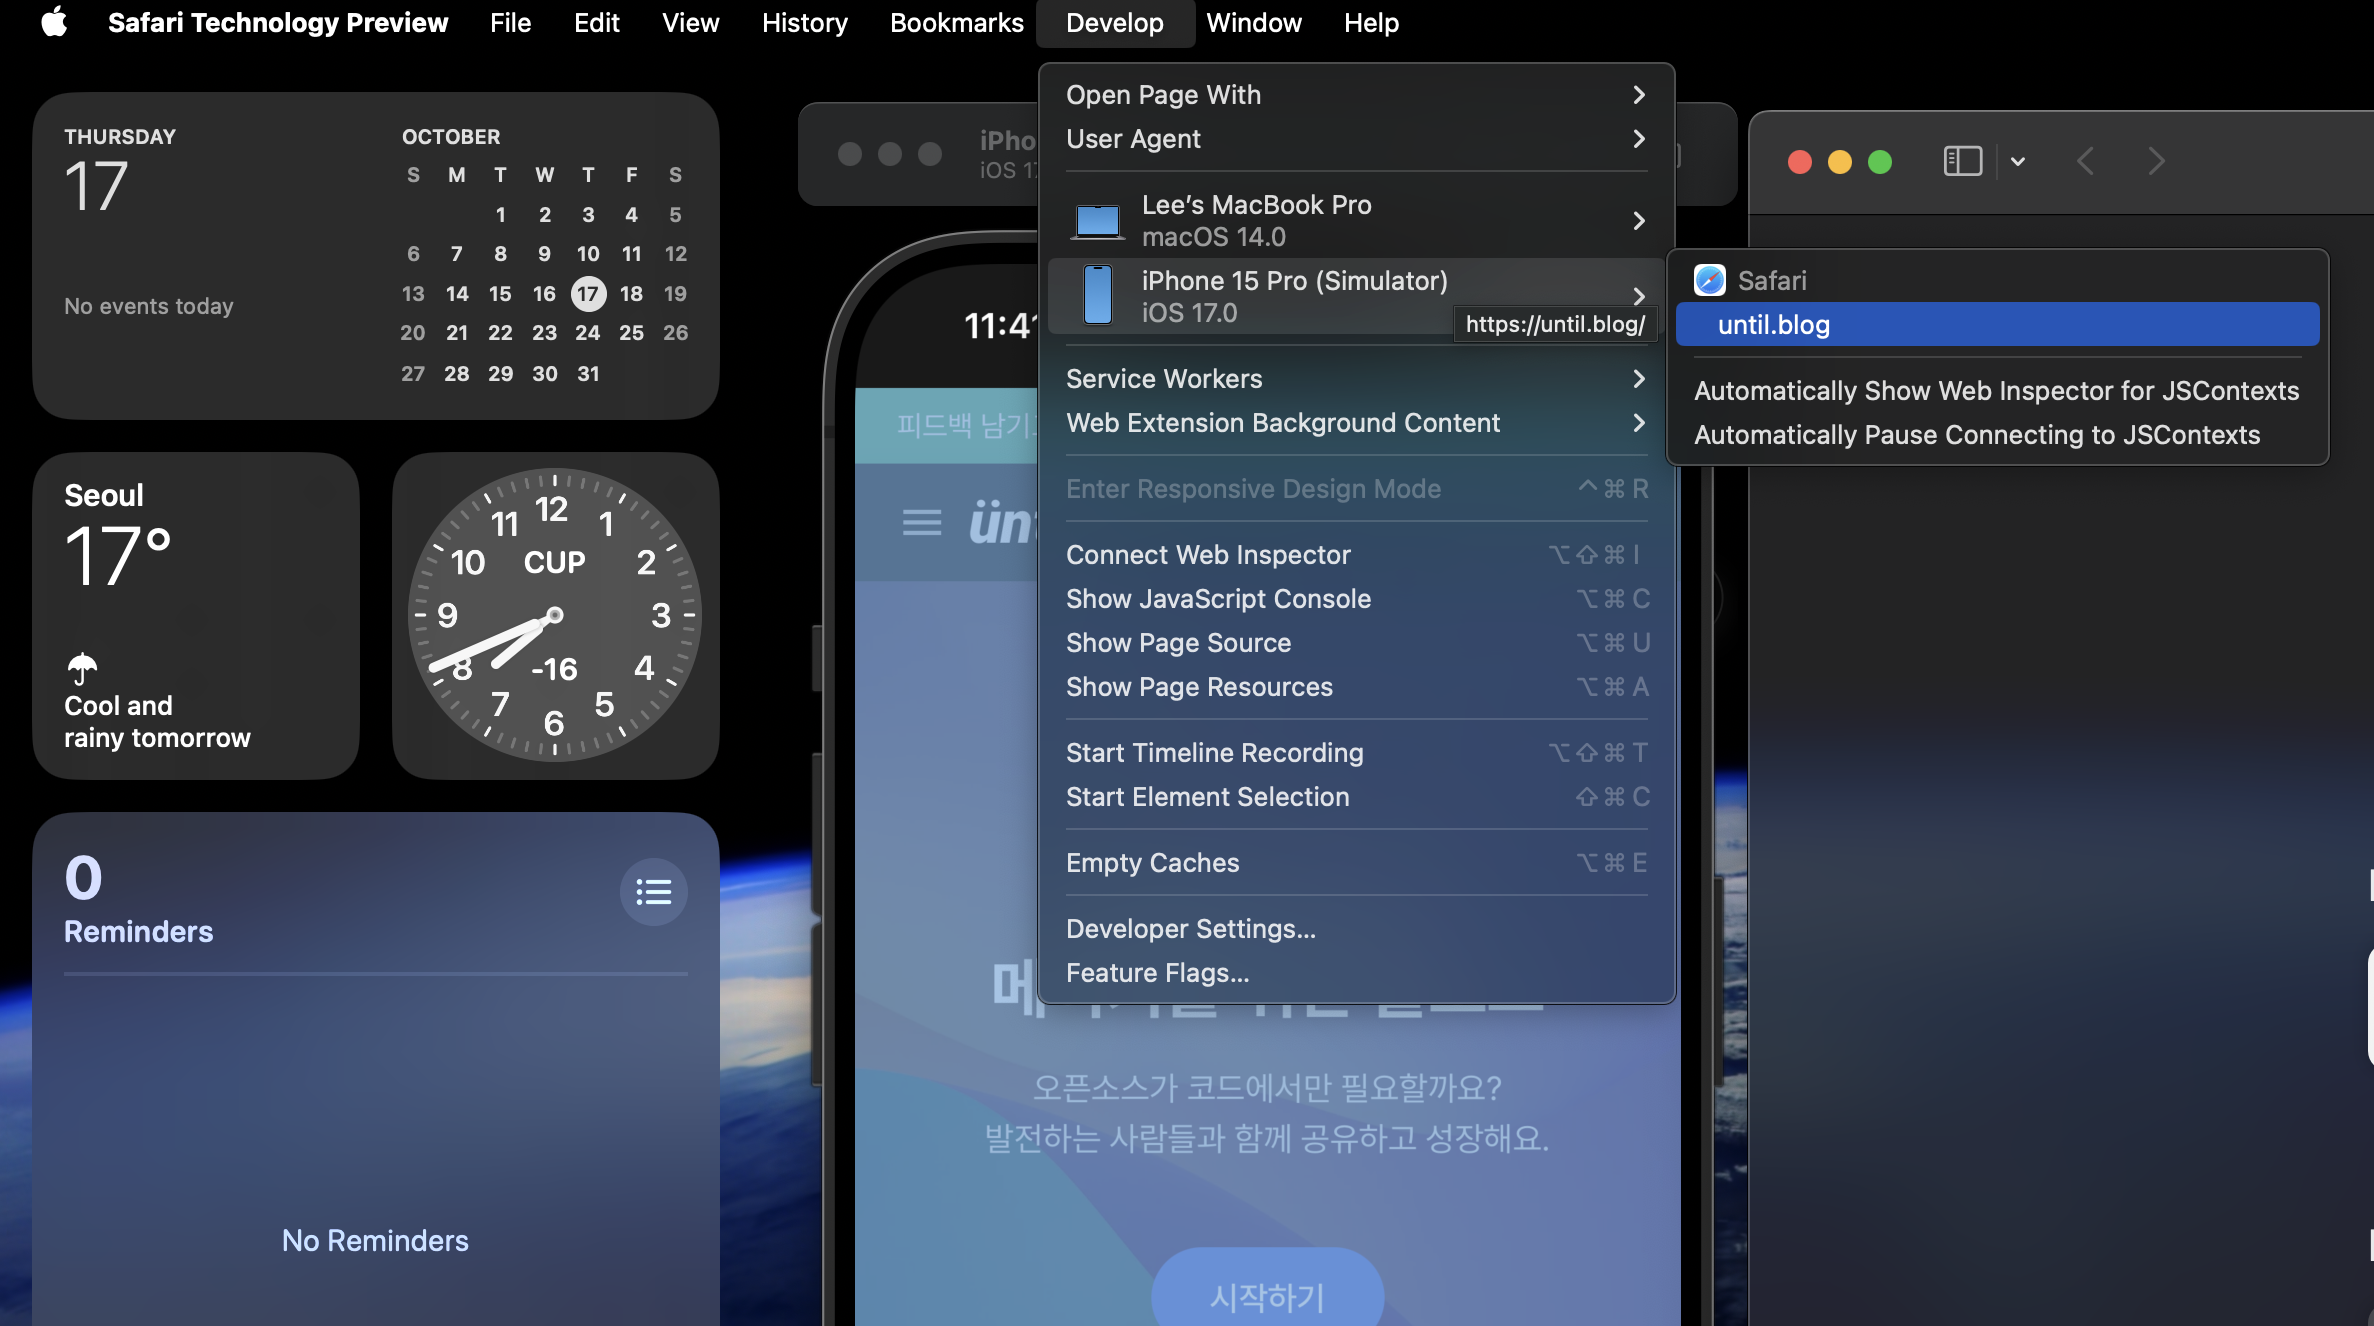
Task: Click the umbrella weather icon
Action: [x=82, y=667]
